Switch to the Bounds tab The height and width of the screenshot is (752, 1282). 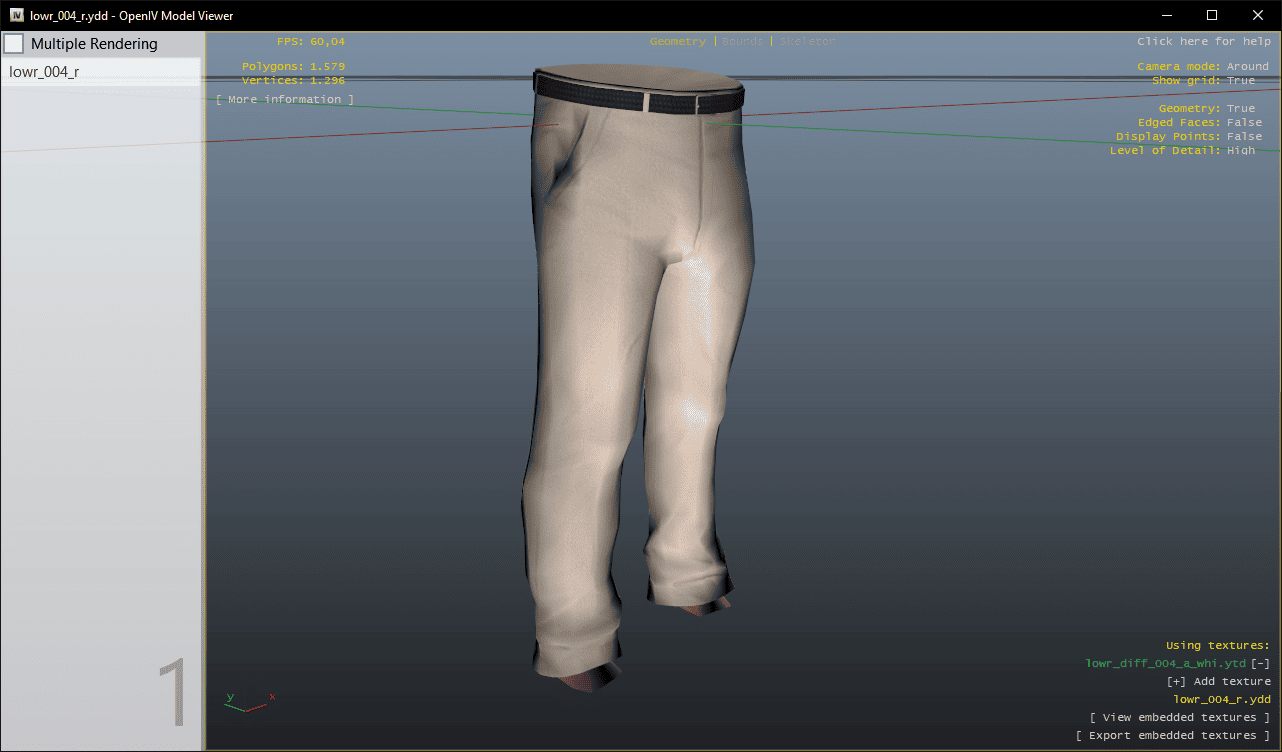click(x=742, y=42)
